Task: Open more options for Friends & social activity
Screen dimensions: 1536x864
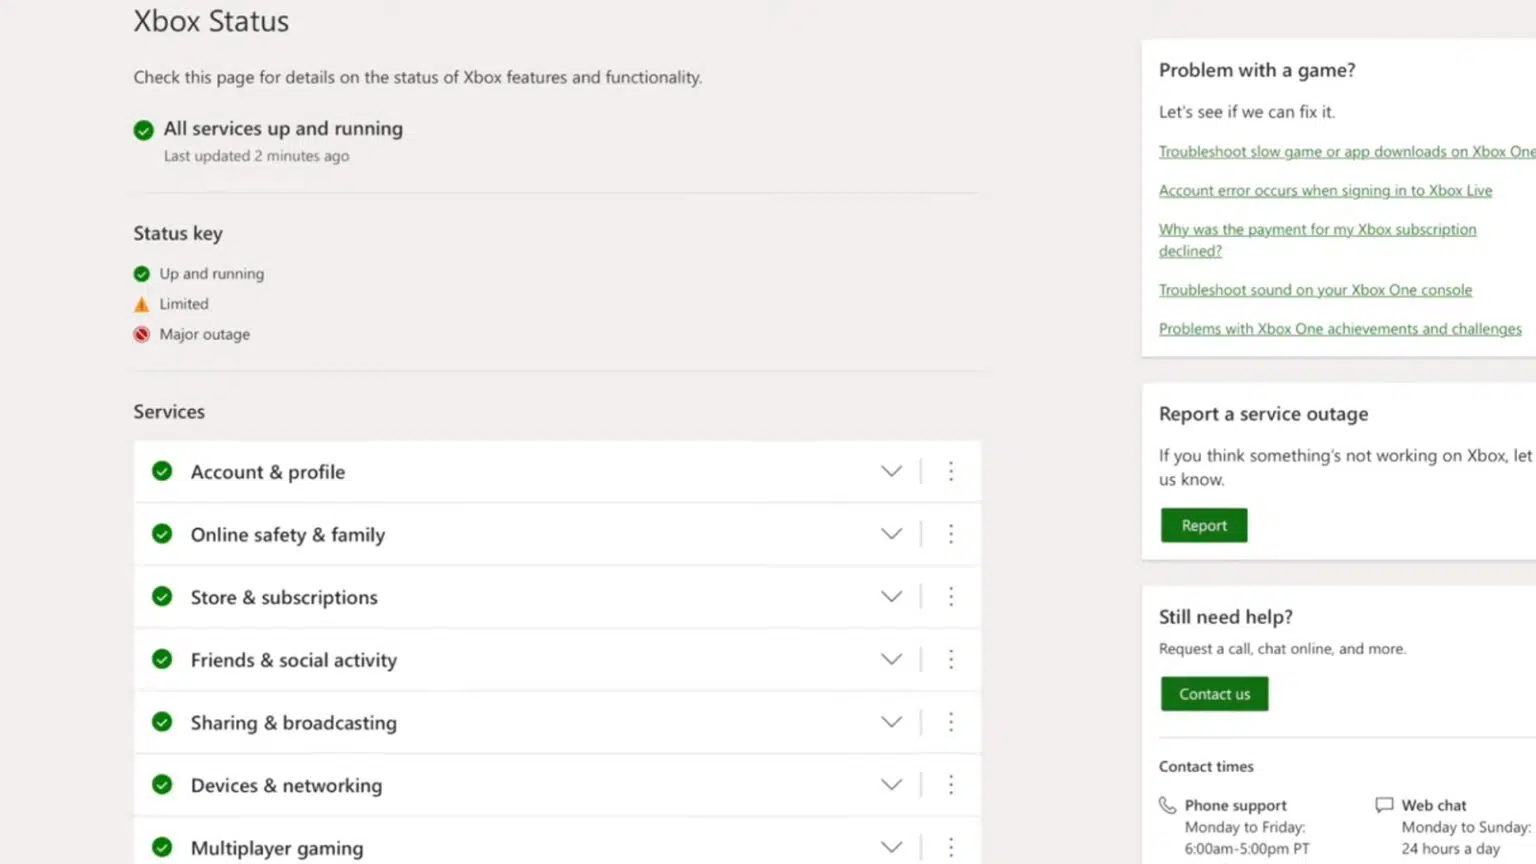Action: tap(951, 659)
